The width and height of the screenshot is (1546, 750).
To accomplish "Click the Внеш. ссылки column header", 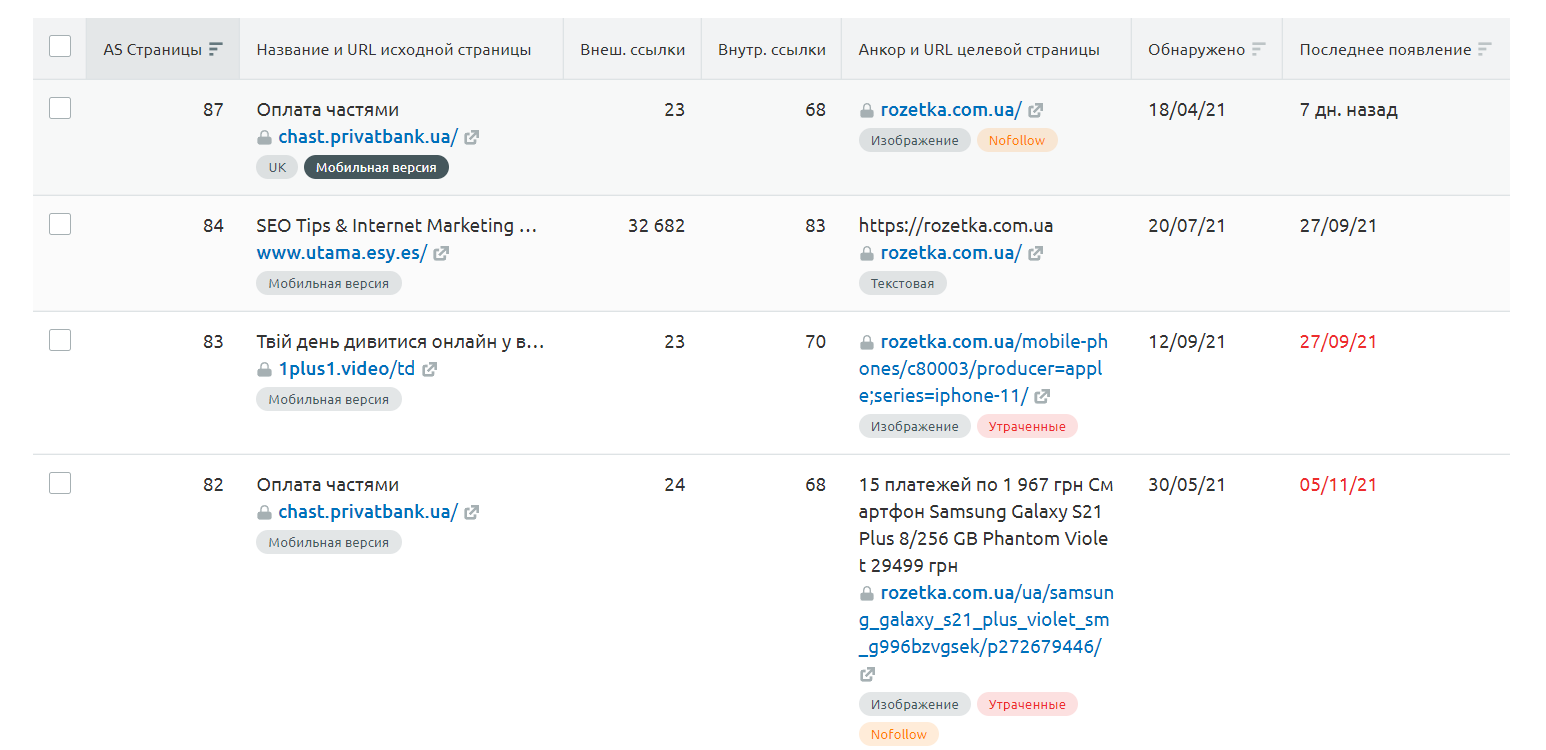I will [633, 49].
